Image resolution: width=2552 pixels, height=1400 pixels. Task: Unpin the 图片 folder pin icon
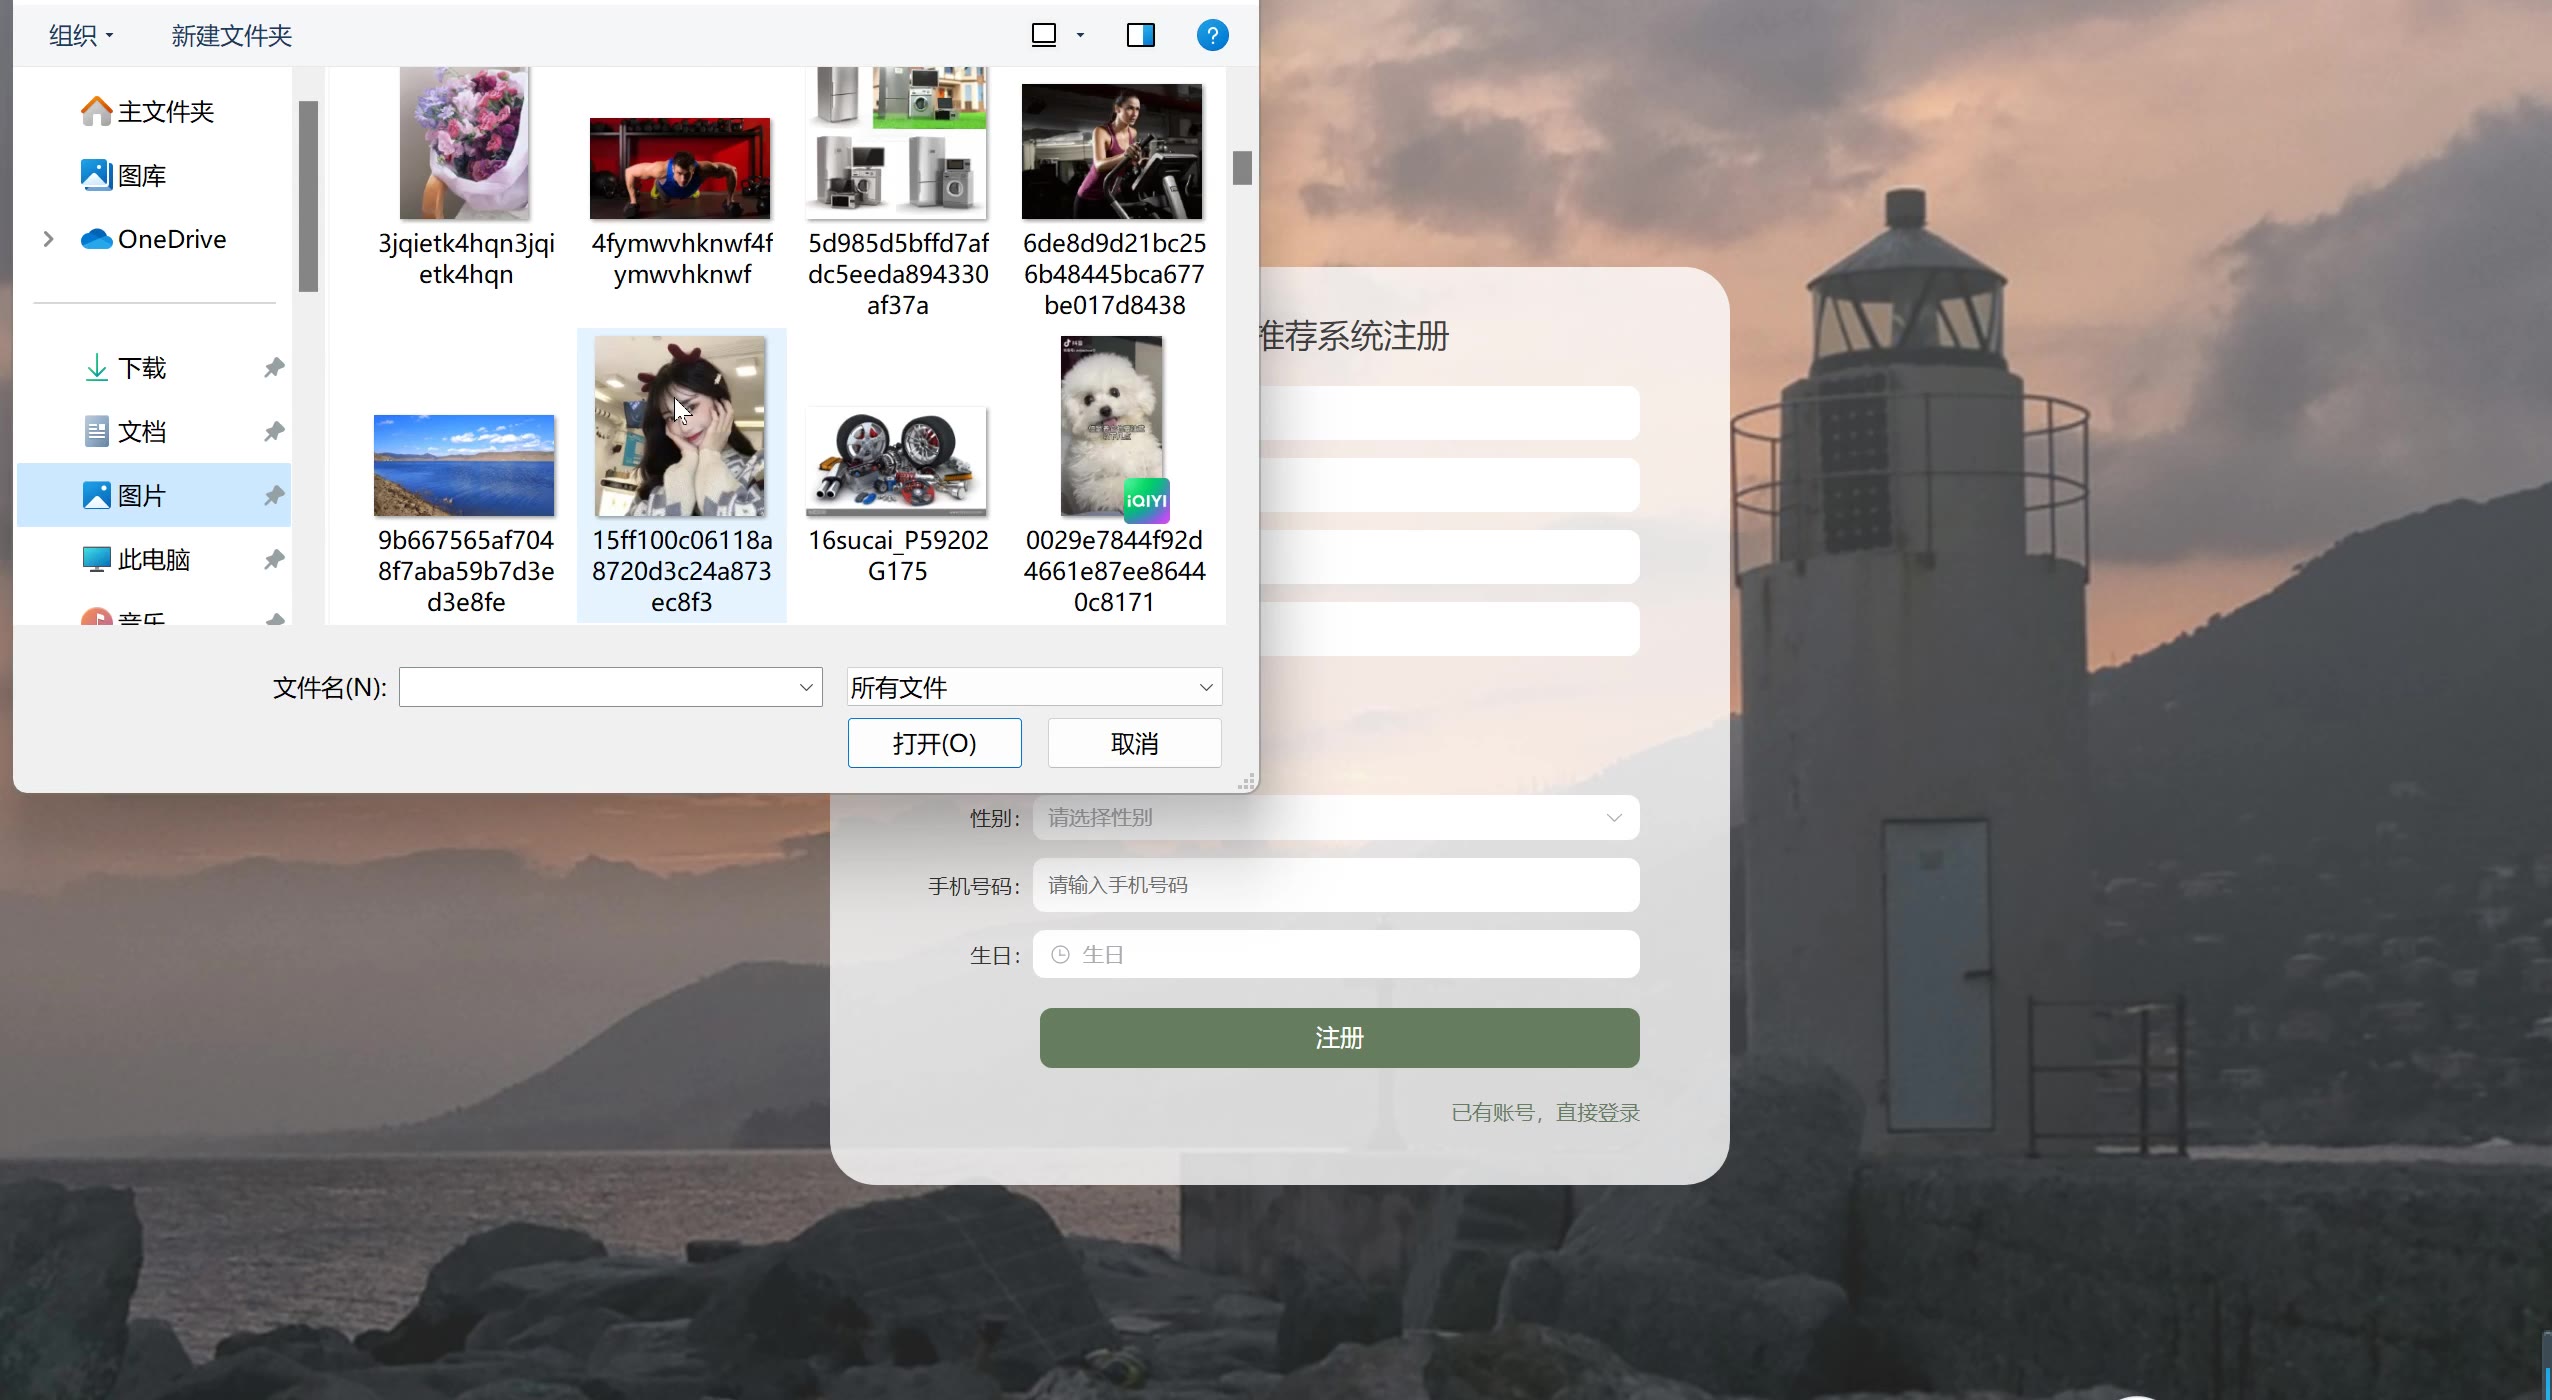point(274,495)
